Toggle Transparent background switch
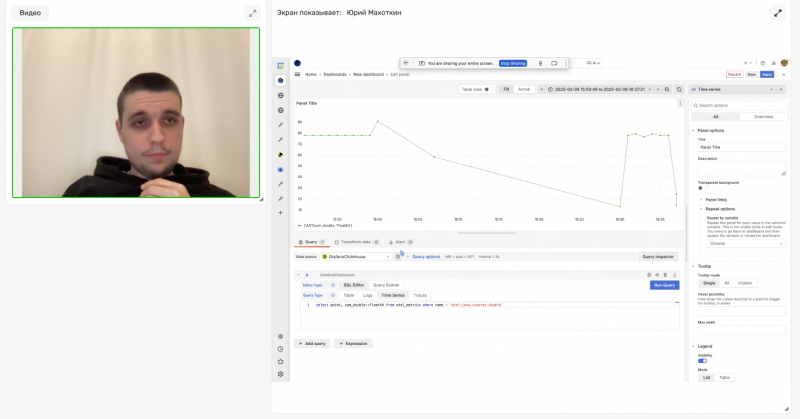 tap(699, 187)
